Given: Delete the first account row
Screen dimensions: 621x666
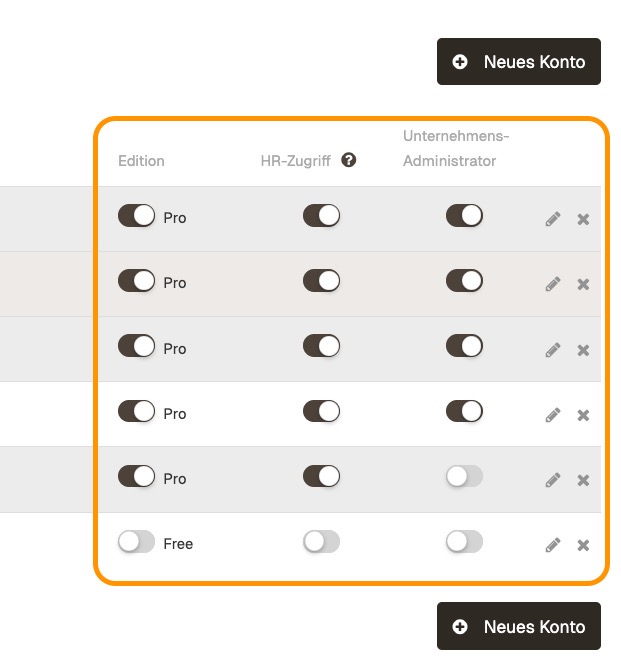Looking at the screenshot, I should coord(583,219).
